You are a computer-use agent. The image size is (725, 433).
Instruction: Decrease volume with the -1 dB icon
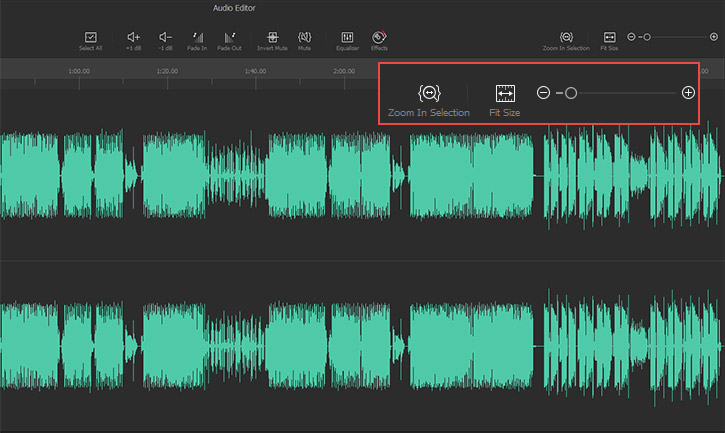tap(165, 38)
